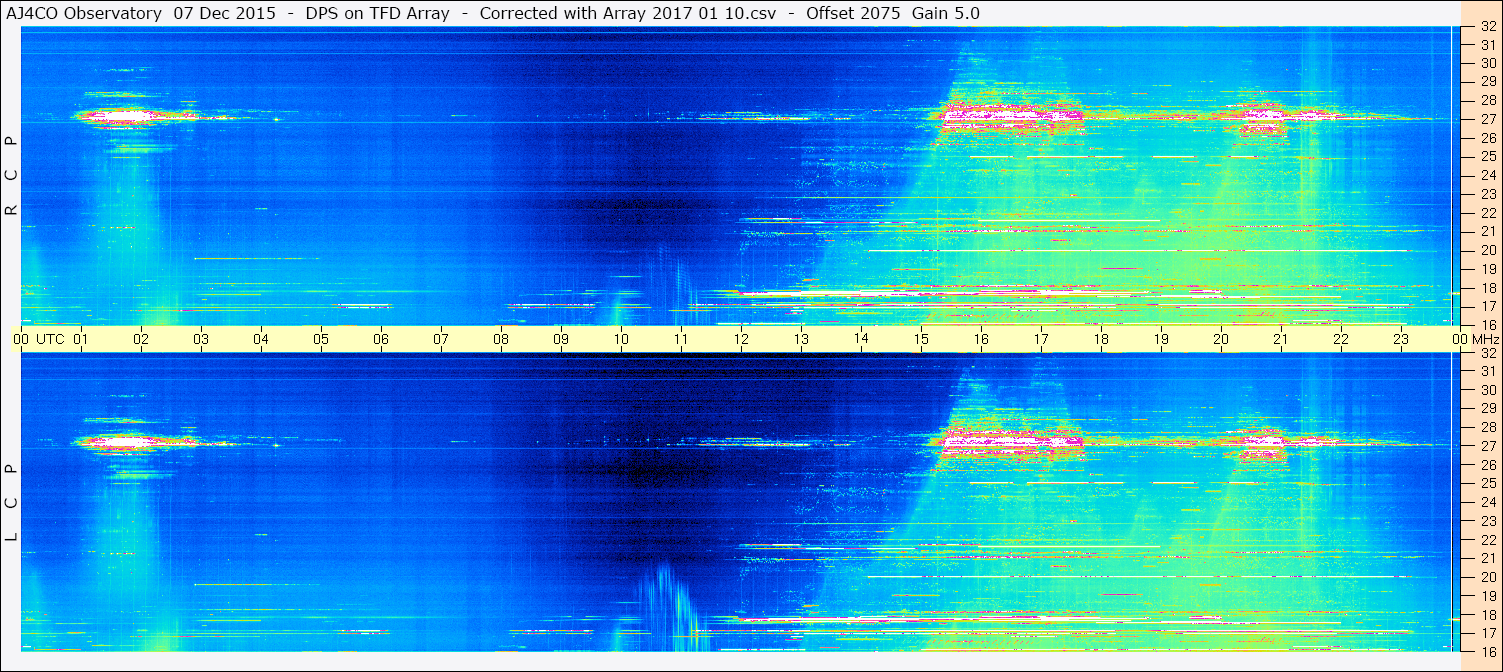Image resolution: width=1503 pixels, height=672 pixels.
Task: Select the 02 UTC time axis label
Action: point(141,339)
